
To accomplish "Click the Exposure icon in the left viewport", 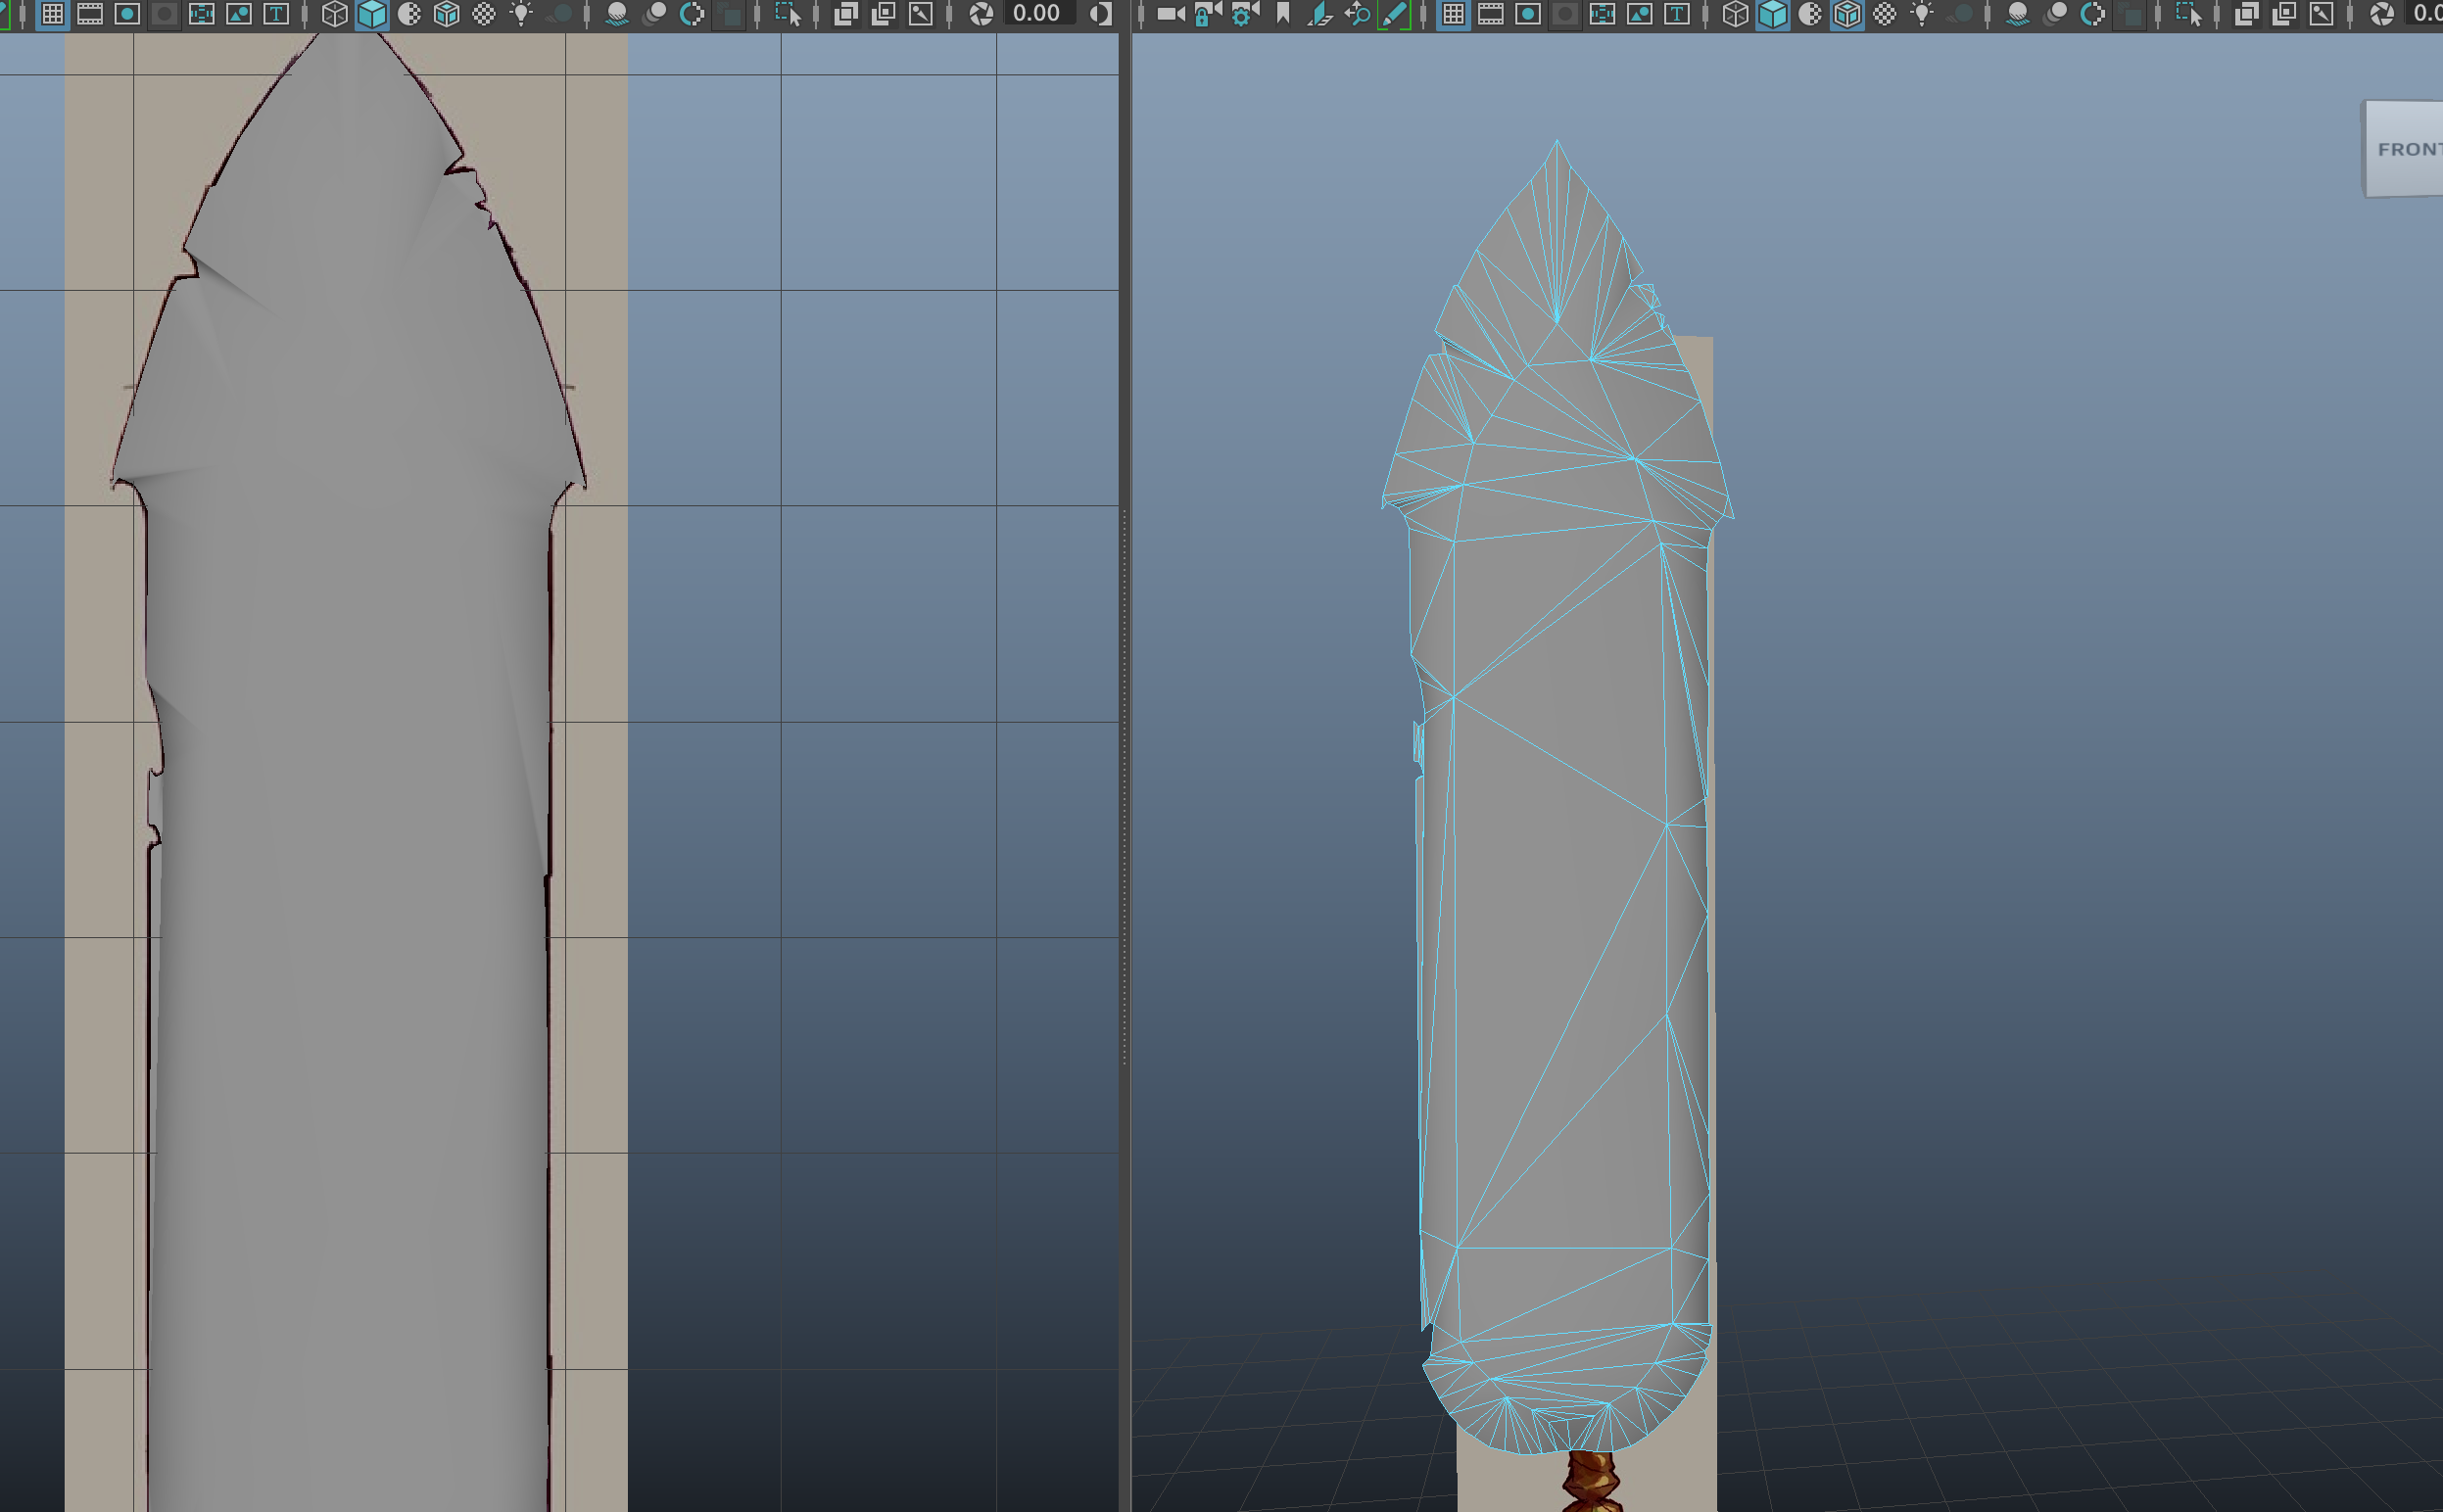I will 981,14.
